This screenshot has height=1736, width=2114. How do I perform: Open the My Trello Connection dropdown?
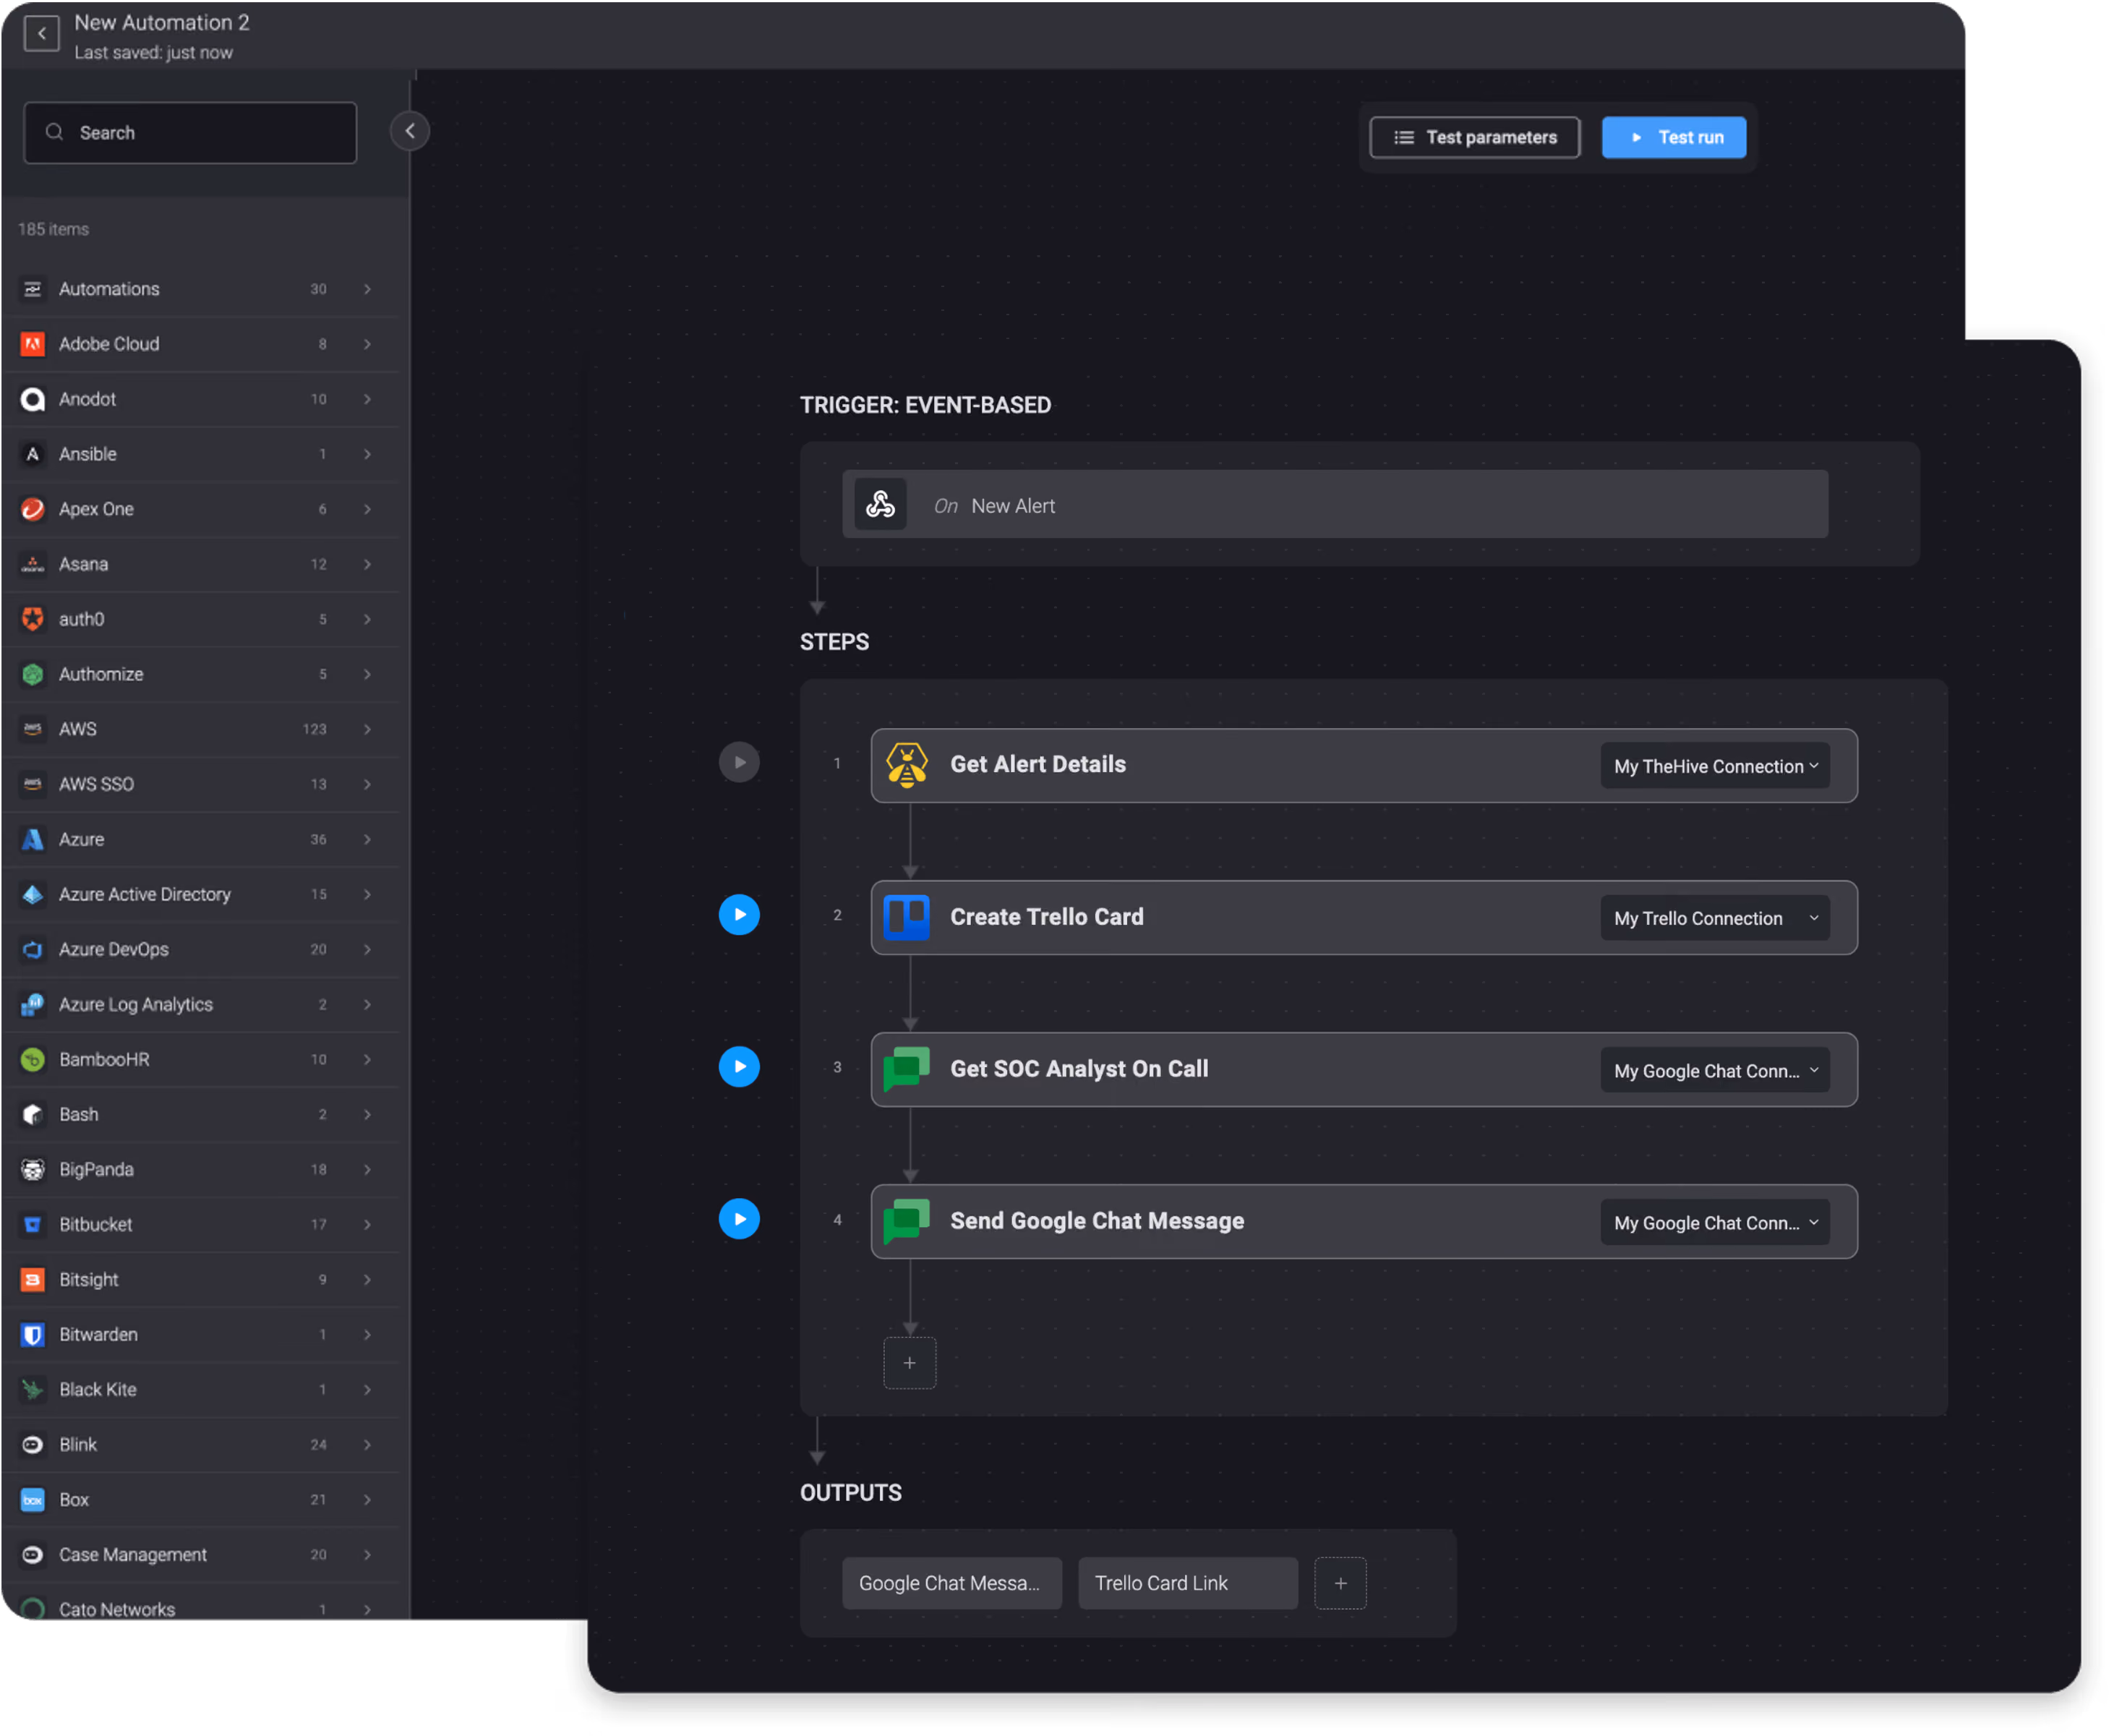click(1716, 918)
